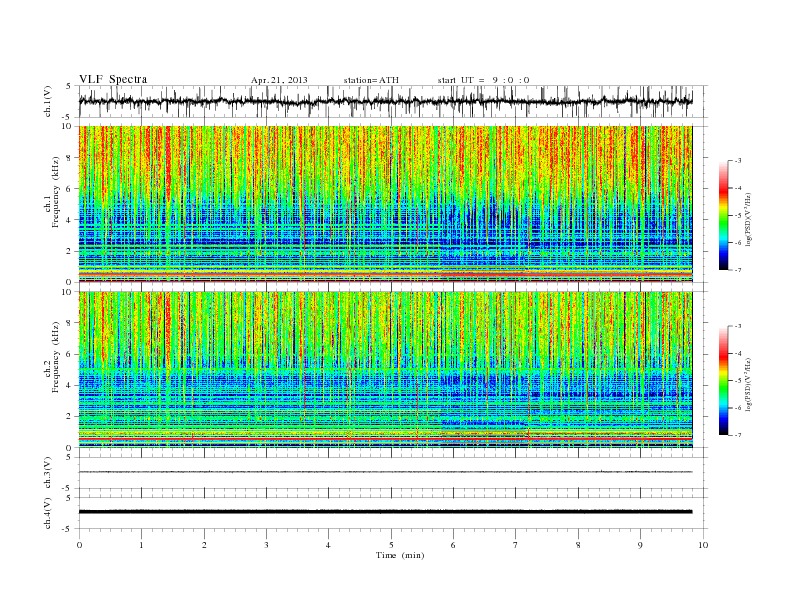Click time axis tick label "7"
The height and width of the screenshot is (612, 792).
pos(516,545)
